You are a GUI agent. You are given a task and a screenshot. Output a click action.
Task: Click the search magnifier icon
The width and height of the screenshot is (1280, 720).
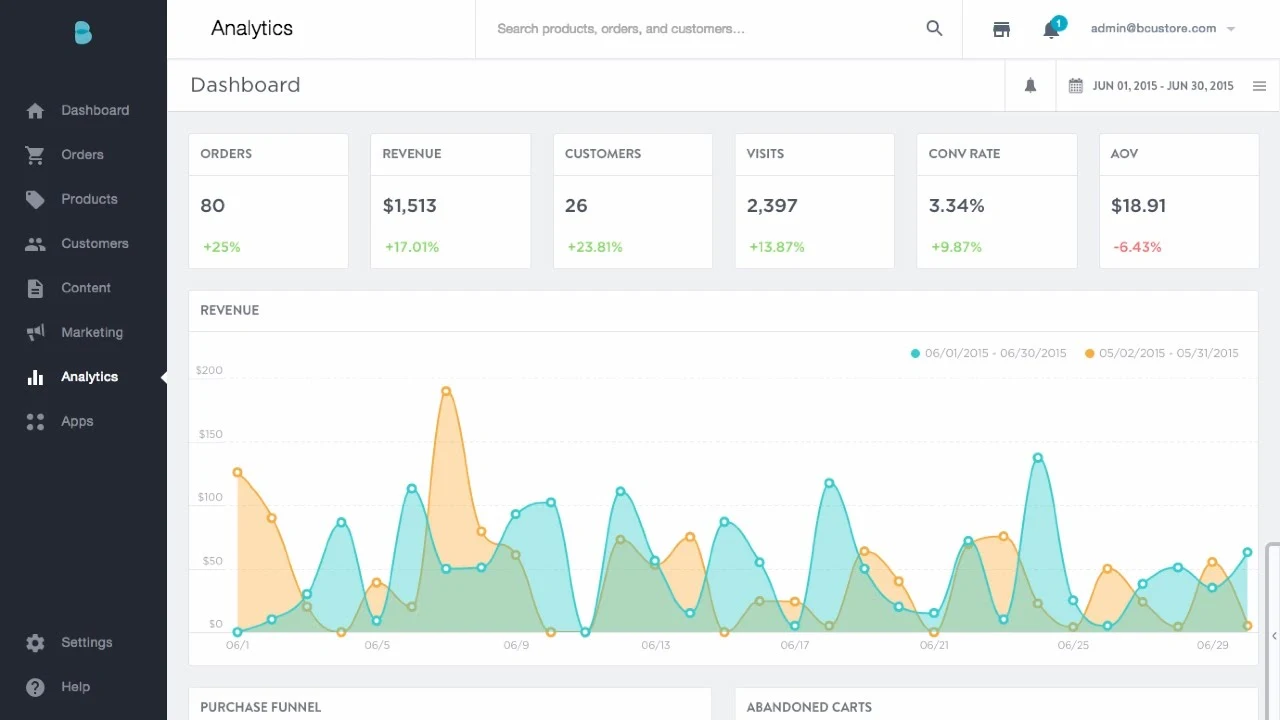934,29
